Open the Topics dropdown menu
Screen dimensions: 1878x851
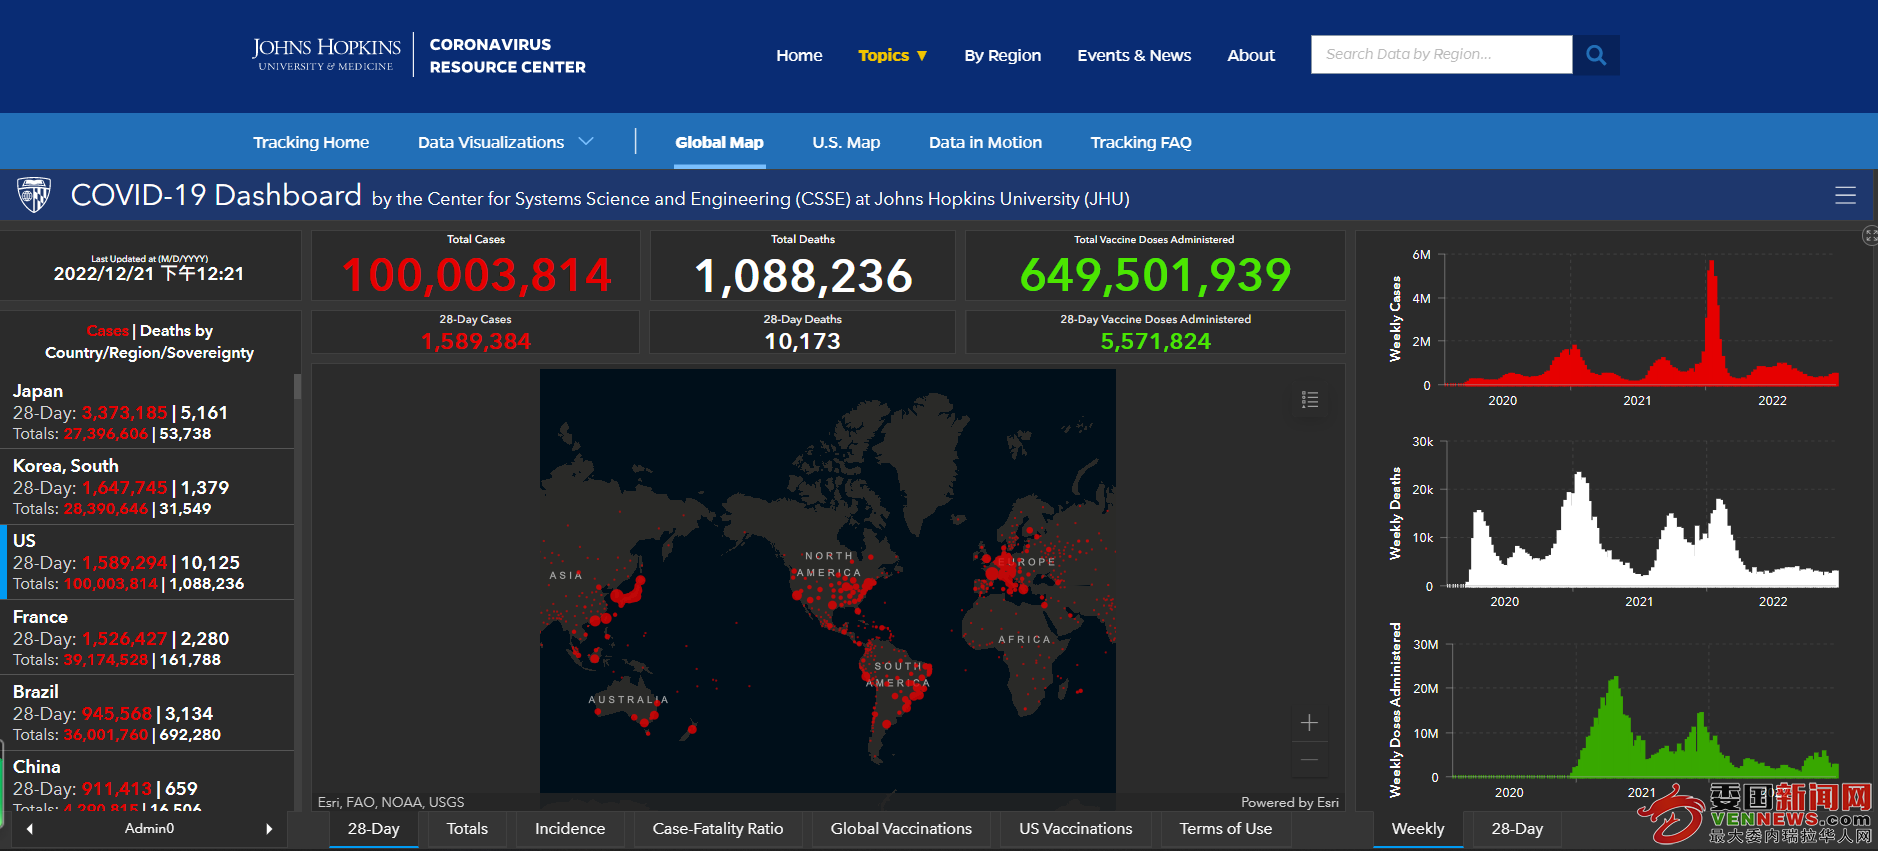pos(892,56)
